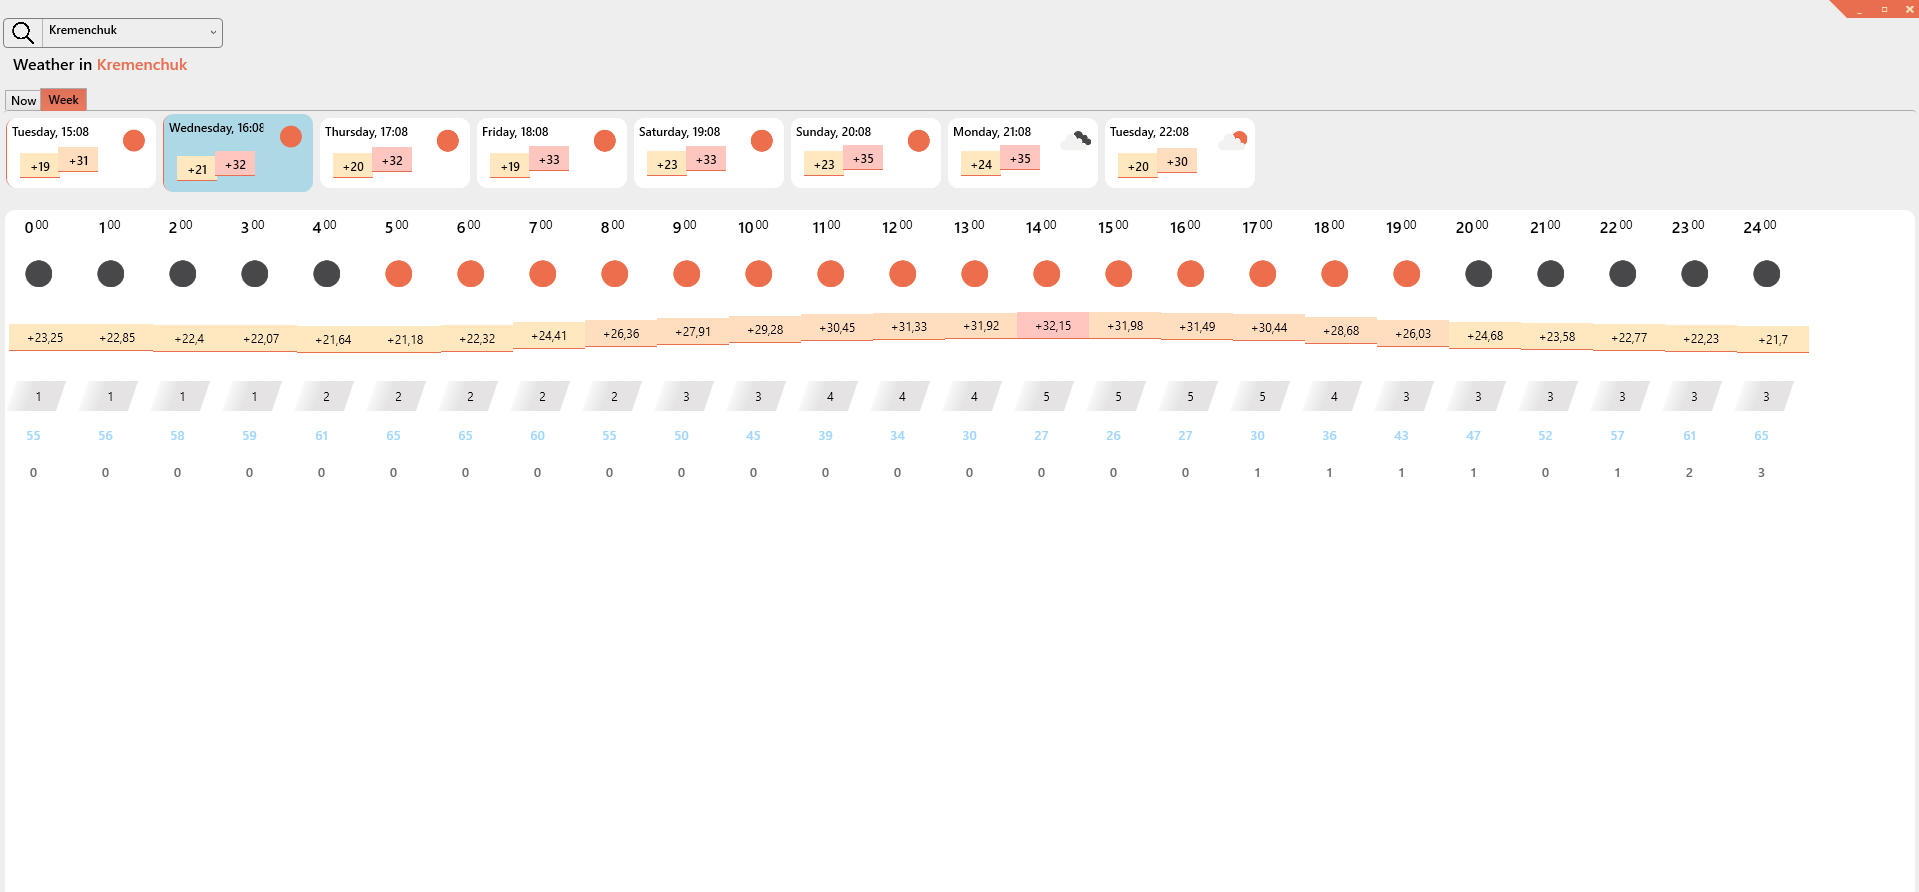Click the wind speed 4 badge at 11:00

tap(830, 396)
